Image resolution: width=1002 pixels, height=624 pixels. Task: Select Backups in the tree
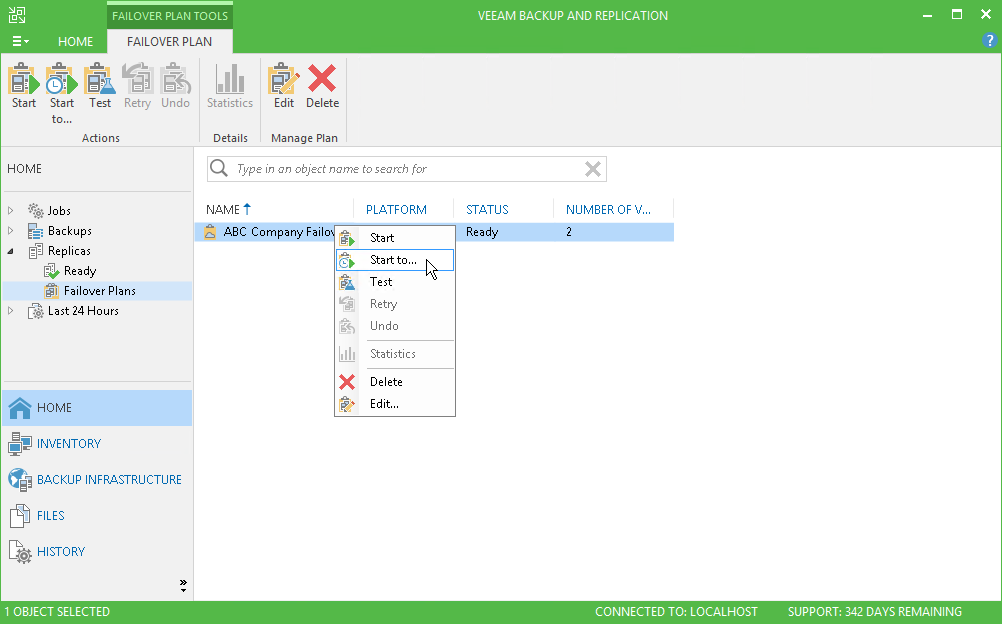(x=69, y=230)
